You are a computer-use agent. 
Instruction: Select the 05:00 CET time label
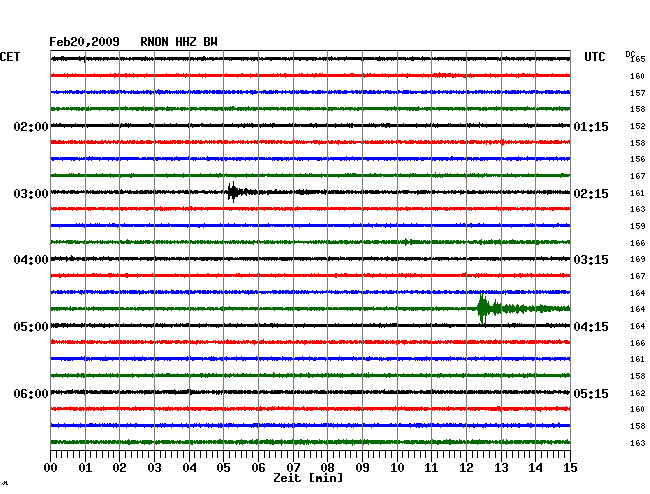coord(31,327)
